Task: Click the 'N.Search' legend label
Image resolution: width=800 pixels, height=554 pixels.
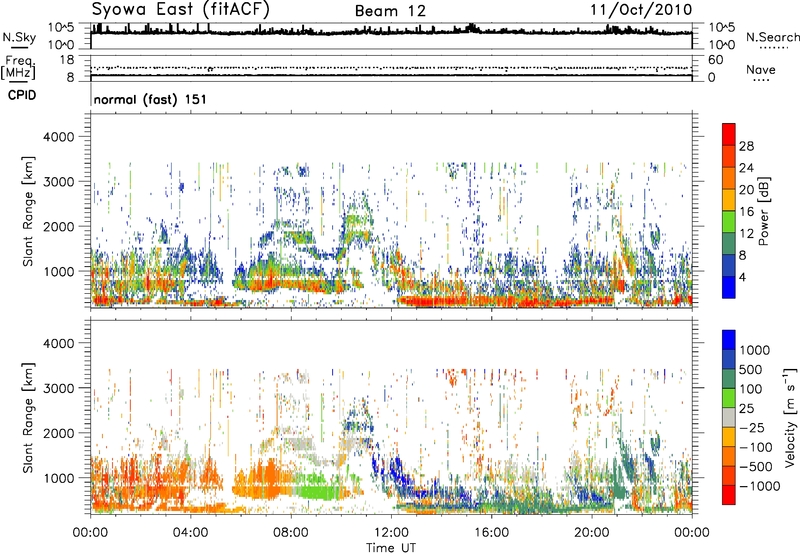Action: pos(772,37)
